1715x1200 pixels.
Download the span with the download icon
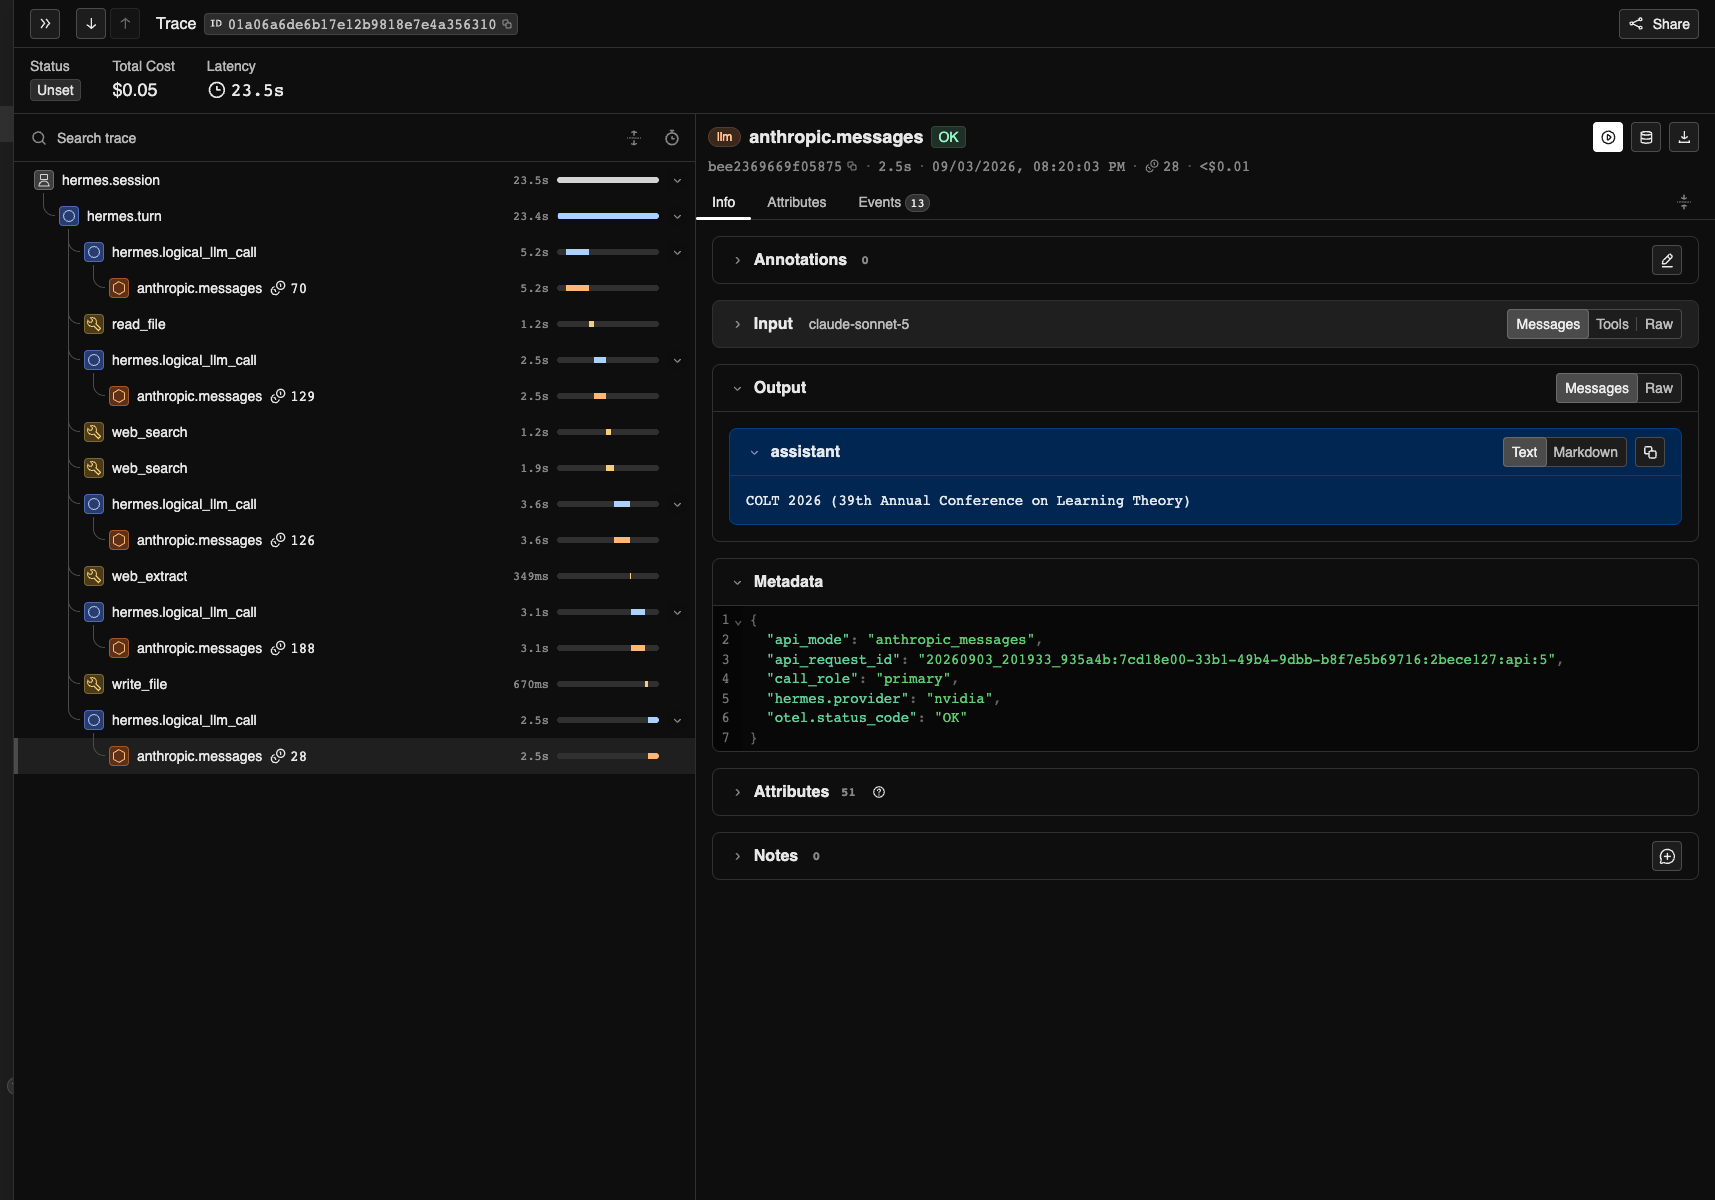coord(1684,137)
